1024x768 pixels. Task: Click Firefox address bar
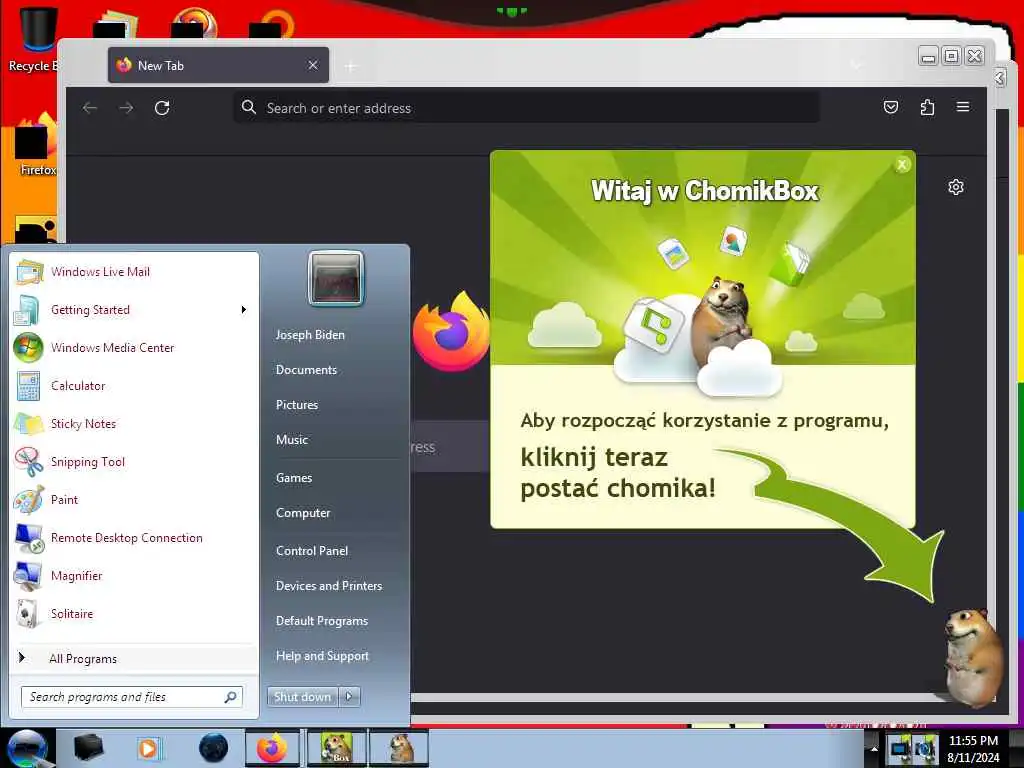[526, 108]
